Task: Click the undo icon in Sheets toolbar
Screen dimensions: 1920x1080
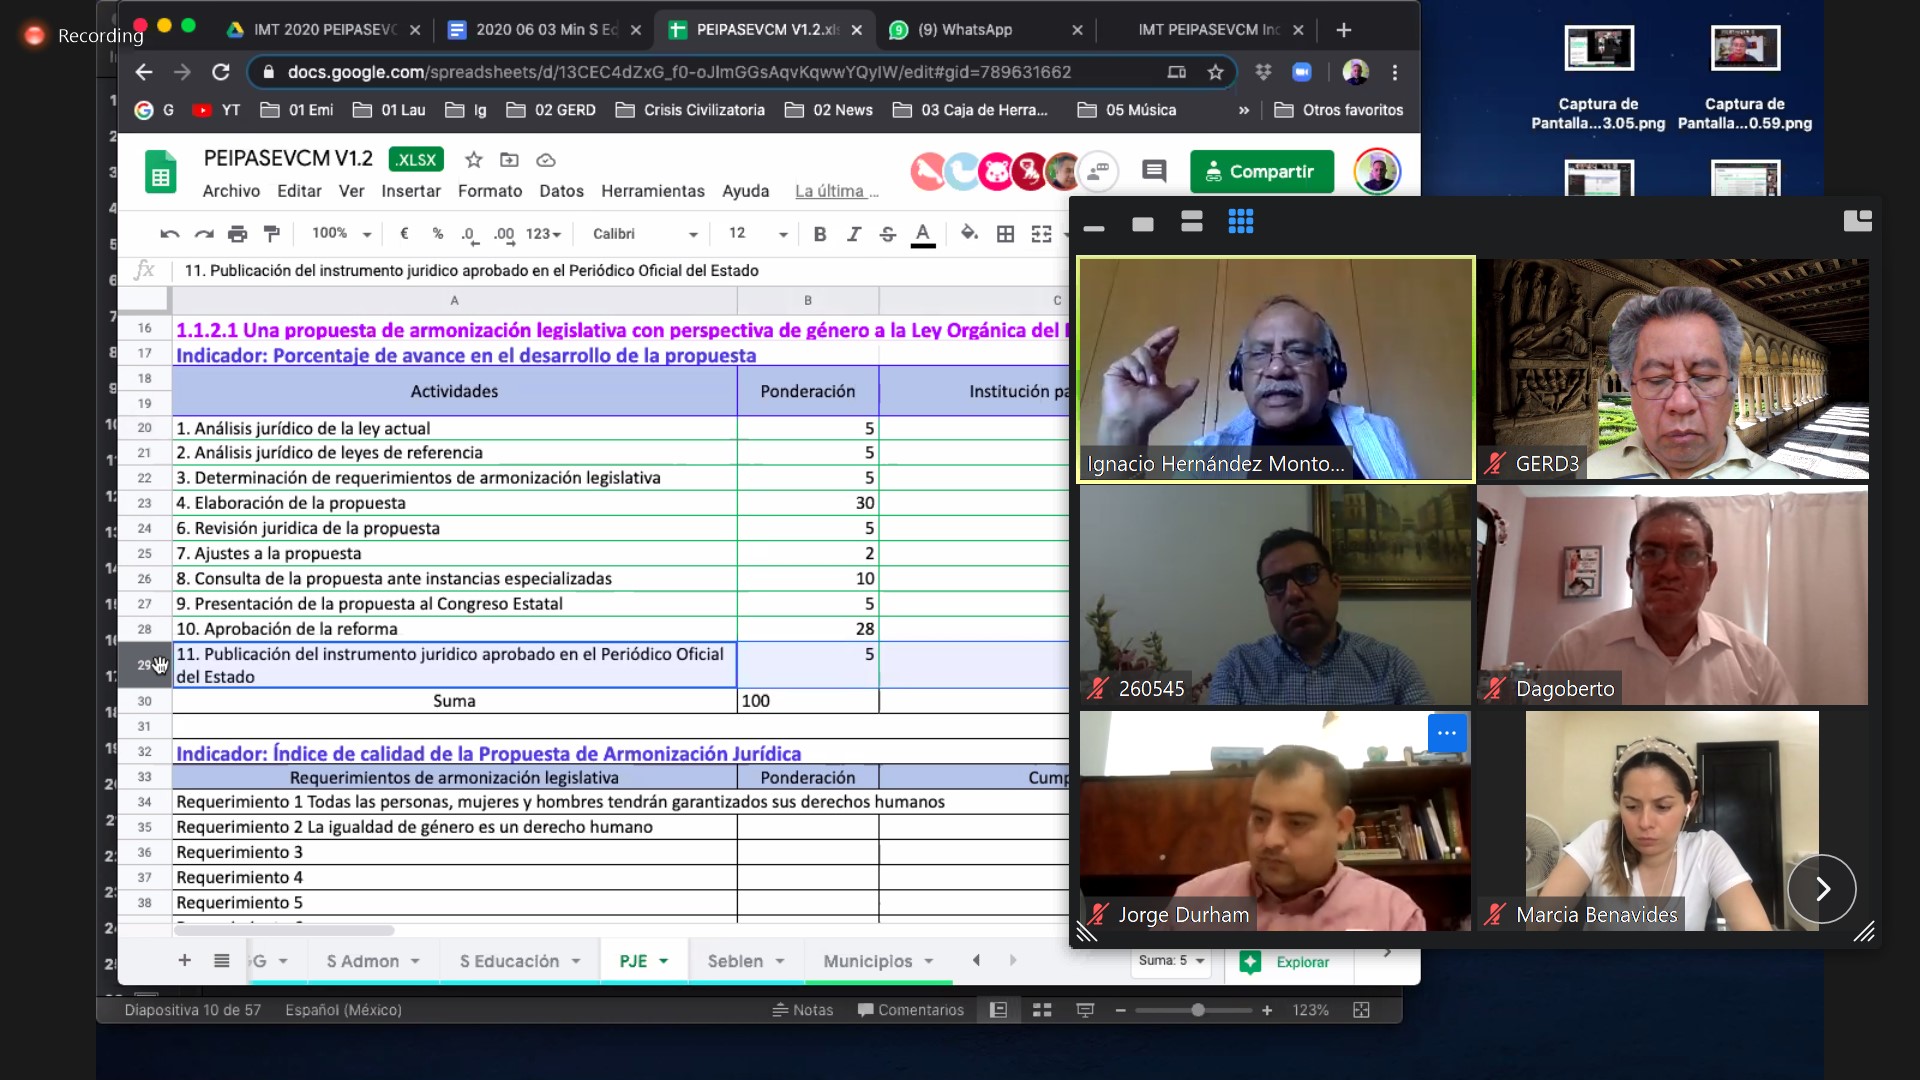Action: 170,234
